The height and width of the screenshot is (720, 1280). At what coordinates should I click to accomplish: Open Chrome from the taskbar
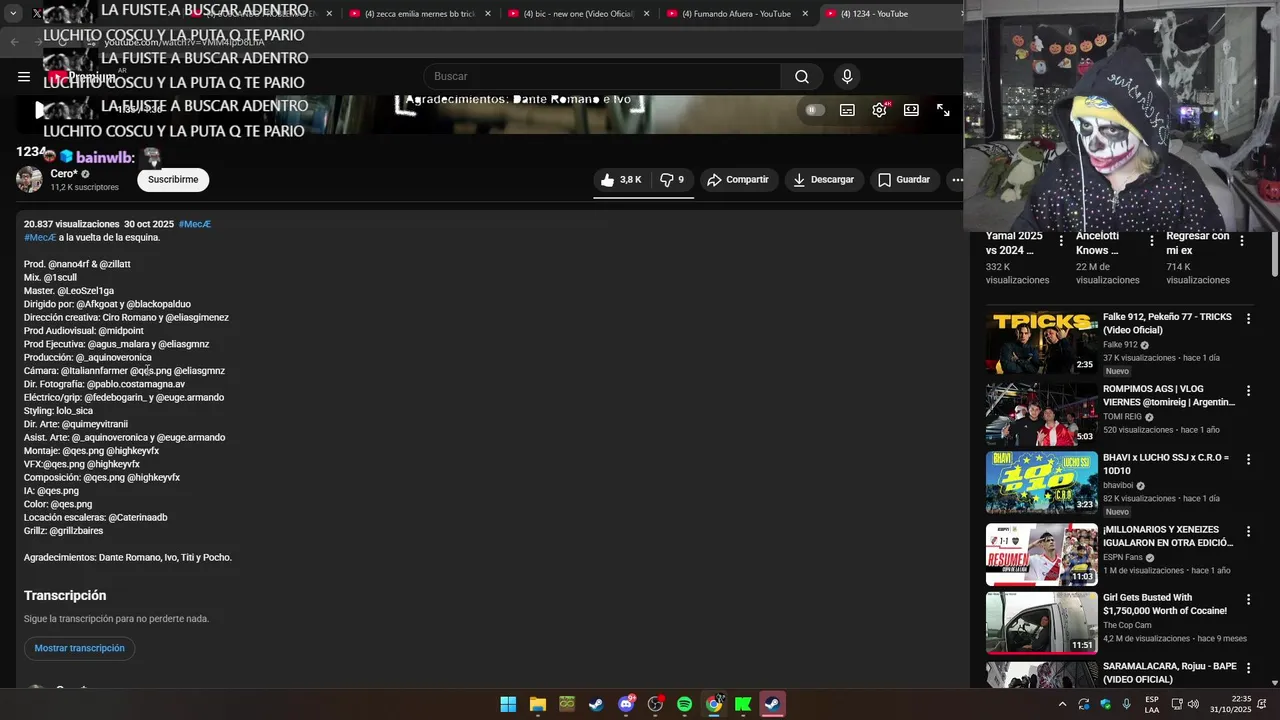coord(714,704)
